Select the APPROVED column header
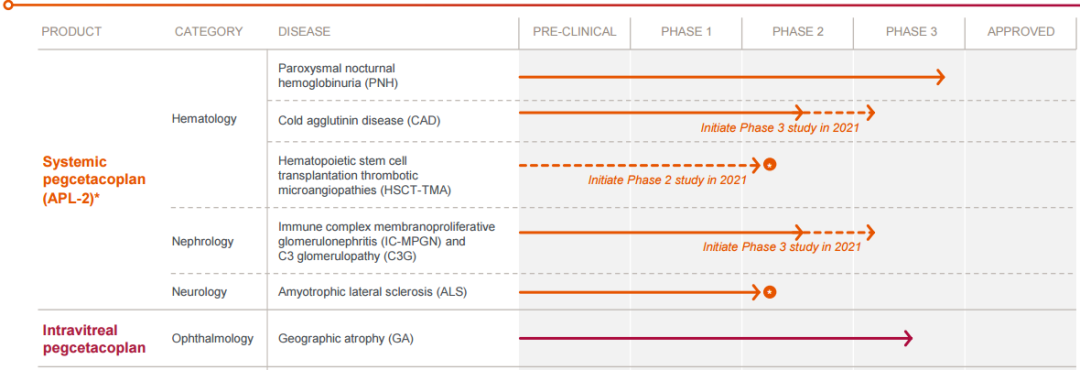The width and height of the screenshot is (1080, 370). tap(1021, 32)
